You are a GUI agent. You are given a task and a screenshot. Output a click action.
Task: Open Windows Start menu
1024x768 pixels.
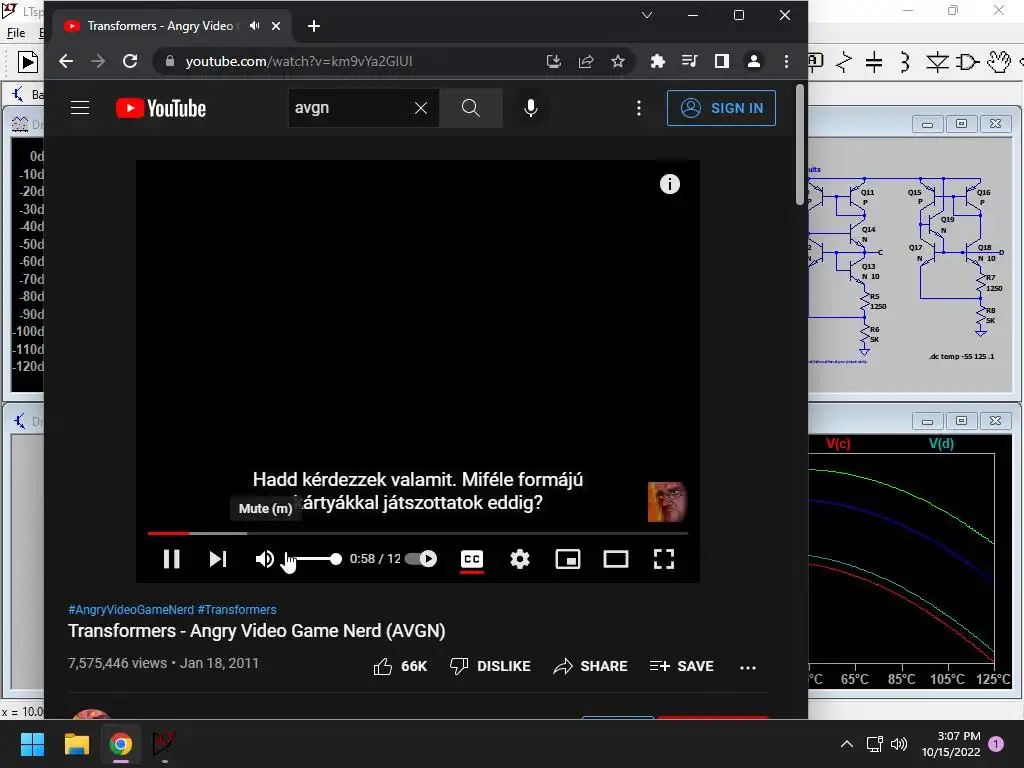[x=32, y=744]
